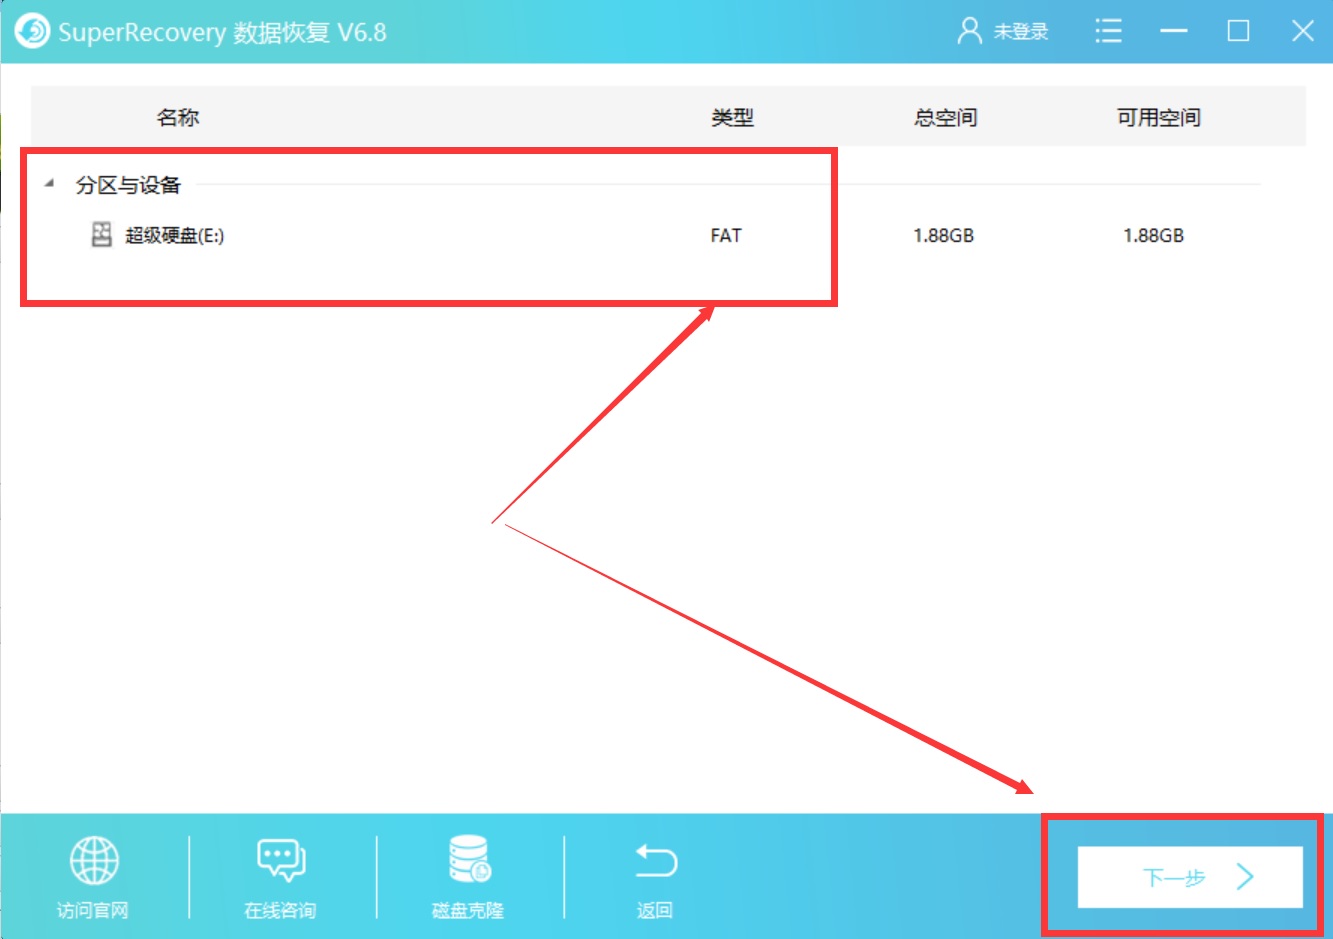Open the hamburger menu in title bar
1333x939 pixels.
pos(1108,31)
